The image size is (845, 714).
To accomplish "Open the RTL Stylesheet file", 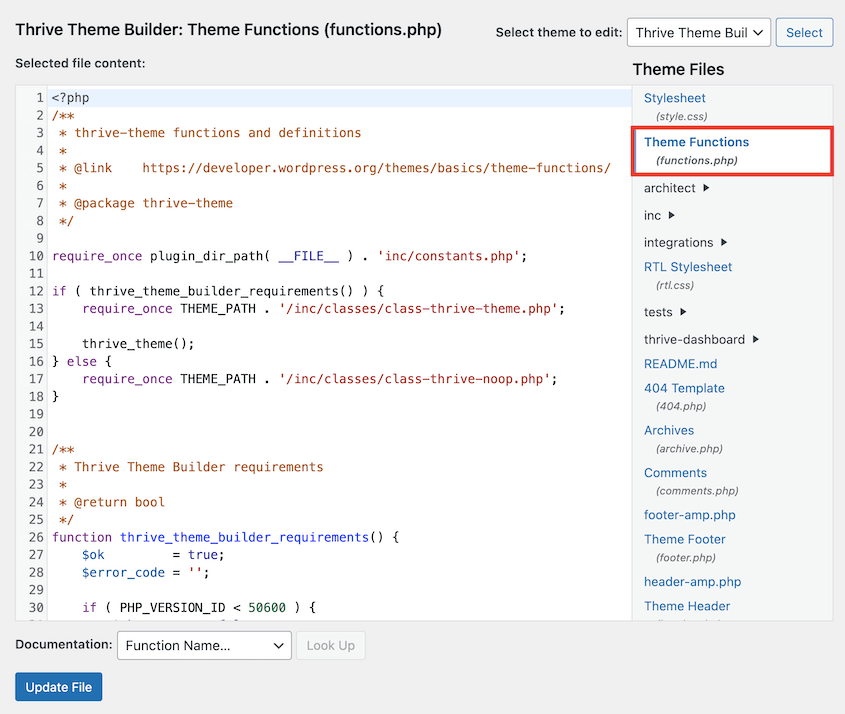I will 688,267.
